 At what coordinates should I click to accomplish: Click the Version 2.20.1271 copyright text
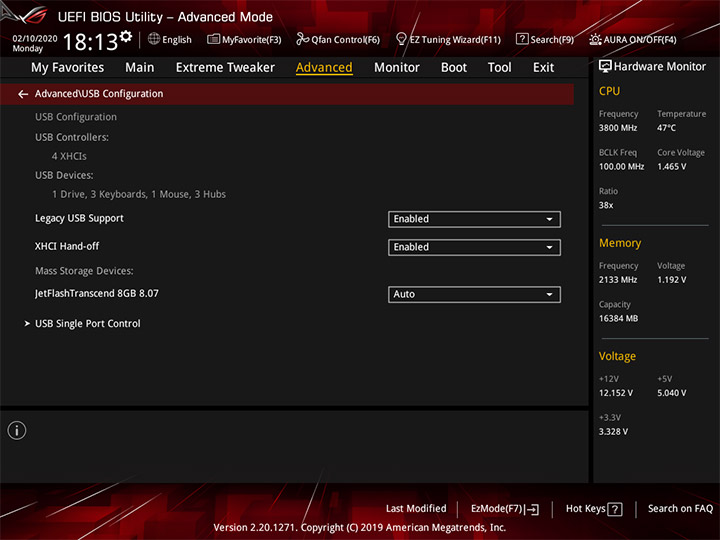pyautogui.click(x=360, y=528)
